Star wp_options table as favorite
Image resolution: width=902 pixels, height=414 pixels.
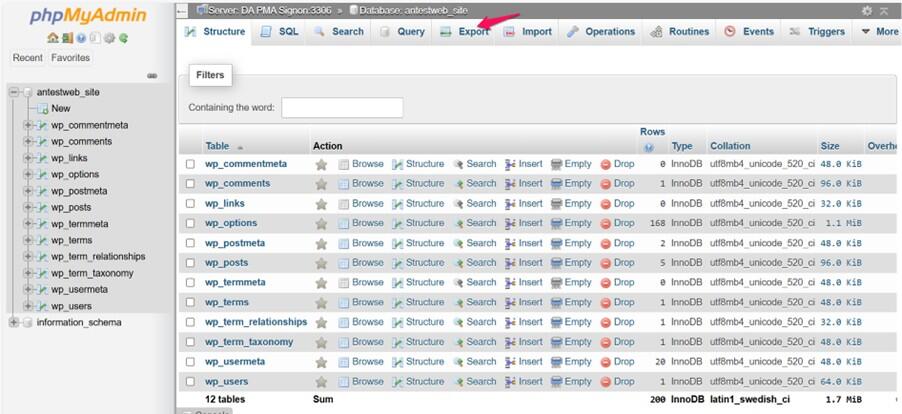click(321, 224)
